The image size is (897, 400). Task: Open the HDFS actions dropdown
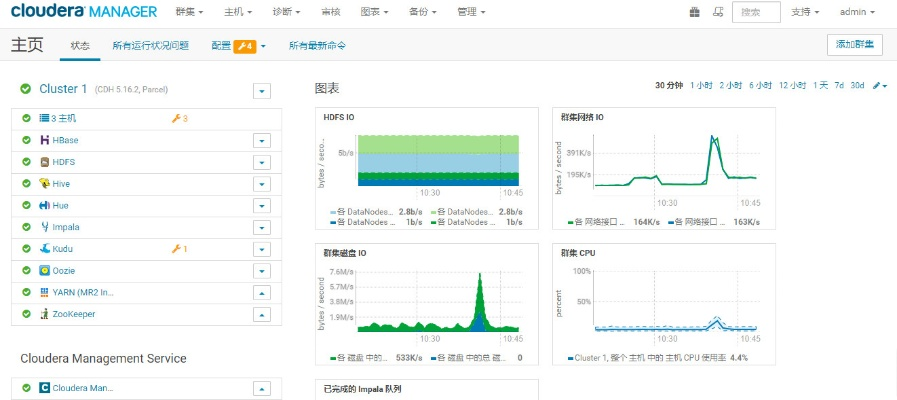pyautogui.click(x=262, y=163)
